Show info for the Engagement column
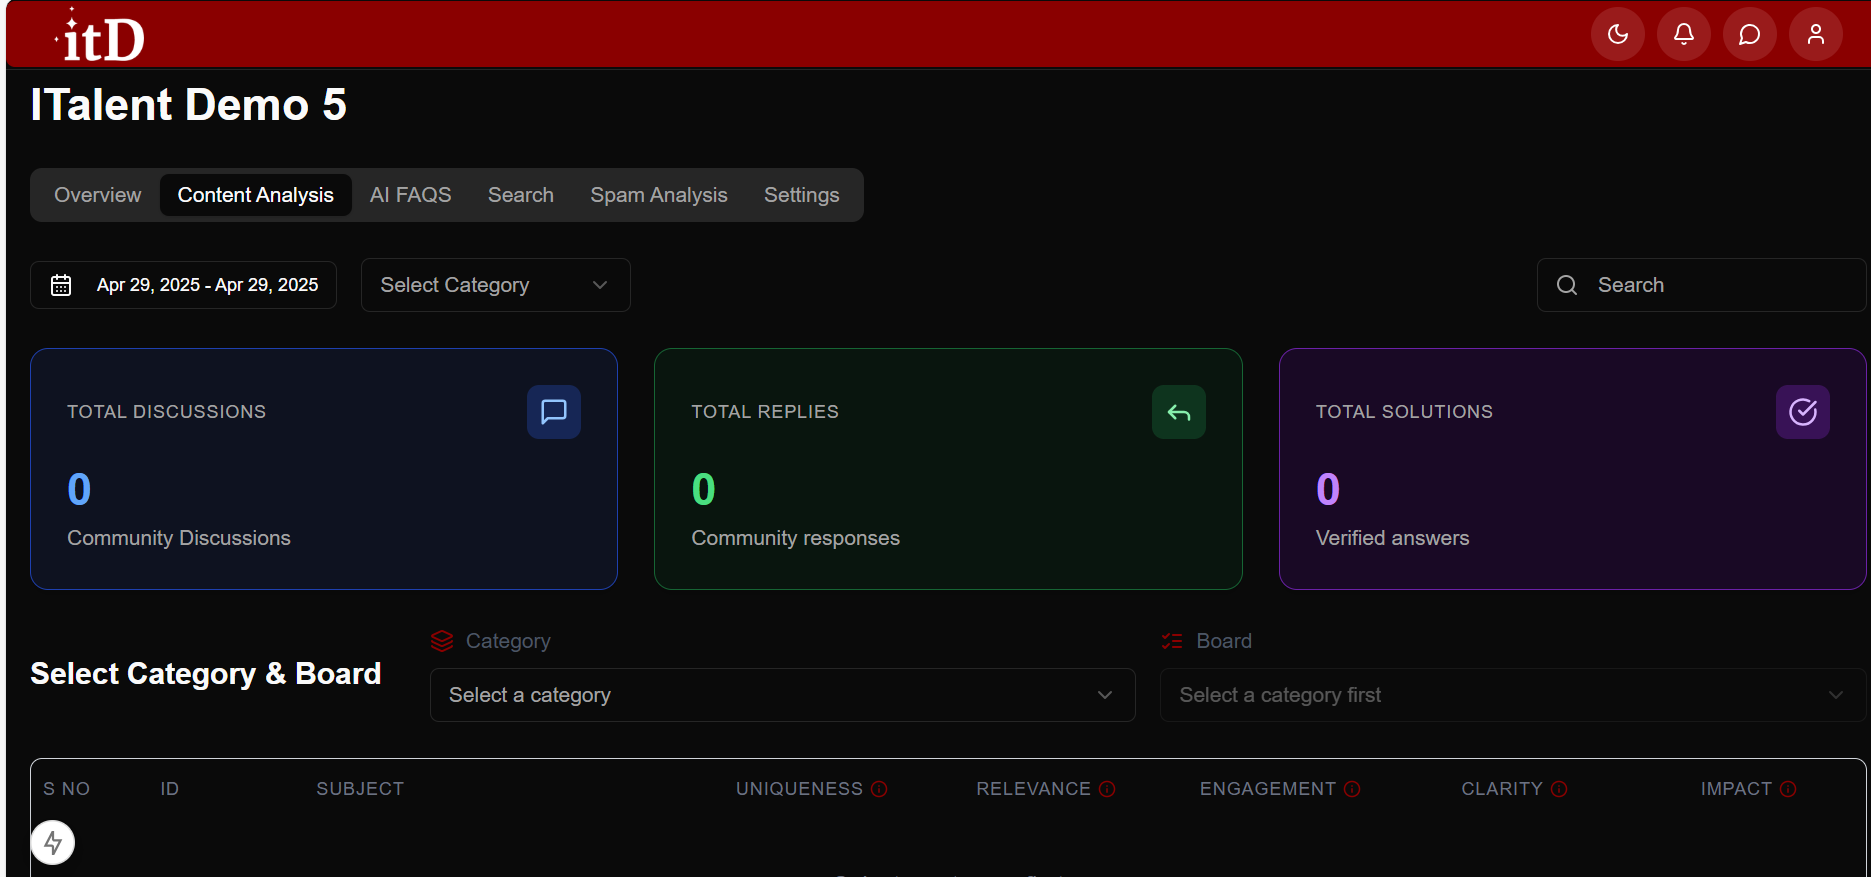The width and height of the screenshot is (1871, 877). [x=1352, y=789]
